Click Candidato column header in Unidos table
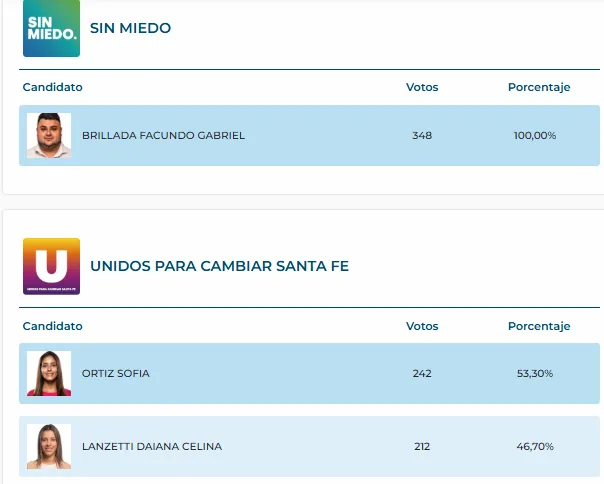This screenshot has width=604, height=484. [x=53, y=326]
